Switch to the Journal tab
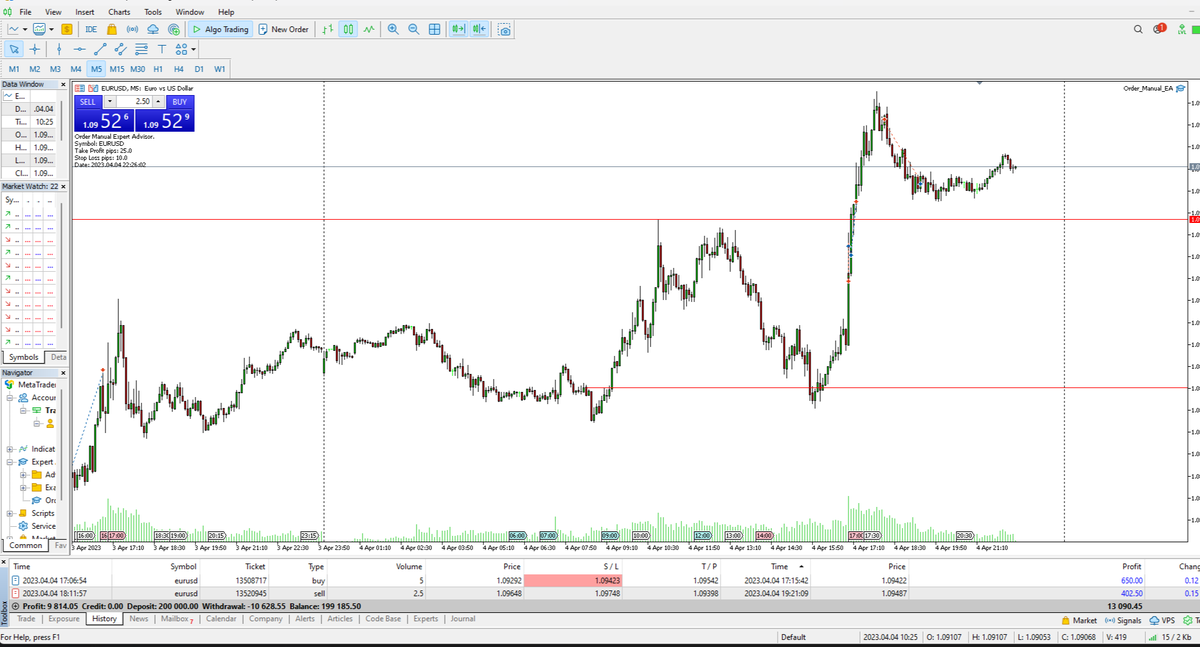This screenshot has width=1200, height=647. click(x=463, y=619)
